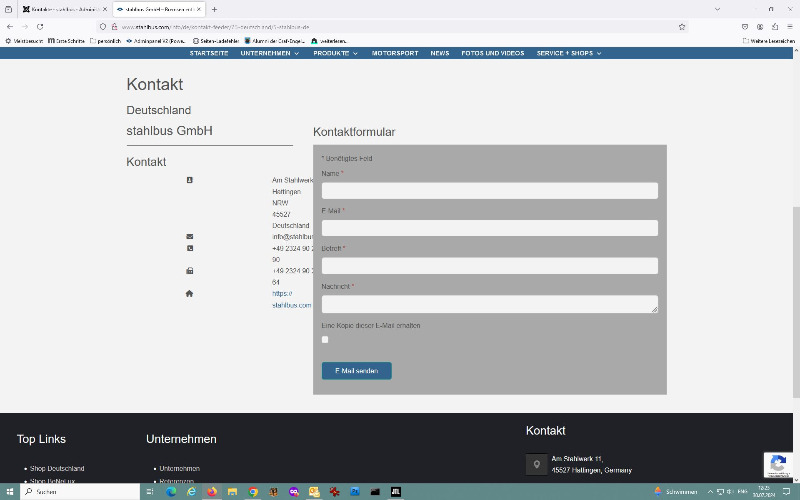Open the tab overview icon at far left
The height and width of the screenshot is (500, 800).
tap(8, 9)
